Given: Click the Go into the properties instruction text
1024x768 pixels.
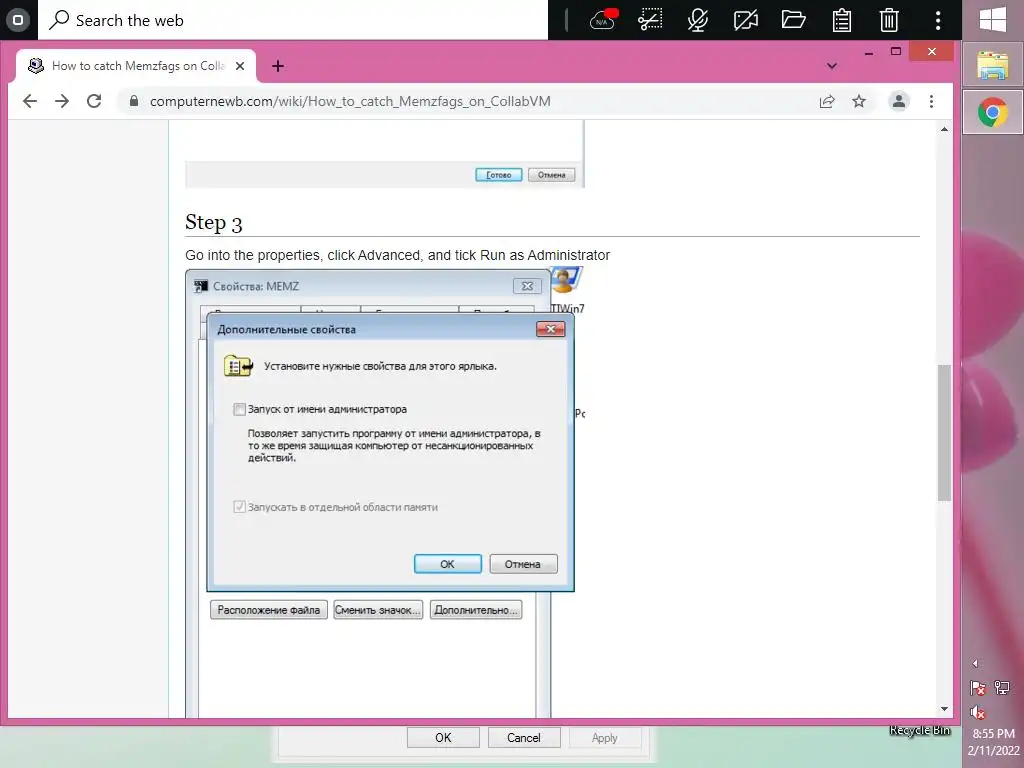Looking at the screenshot, I should click(397, 255).
